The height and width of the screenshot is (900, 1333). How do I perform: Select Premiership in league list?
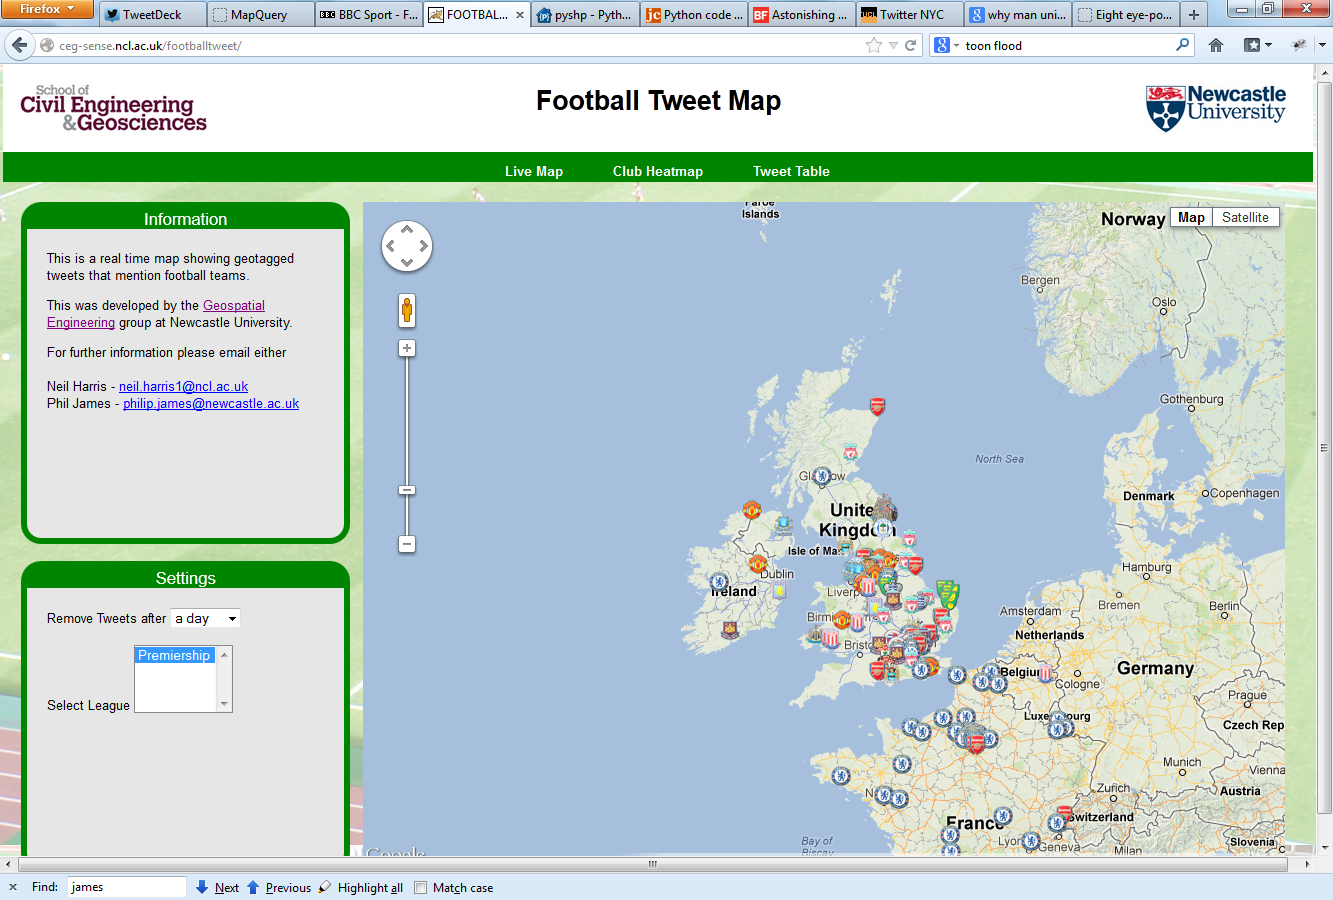tap(174, 655)
